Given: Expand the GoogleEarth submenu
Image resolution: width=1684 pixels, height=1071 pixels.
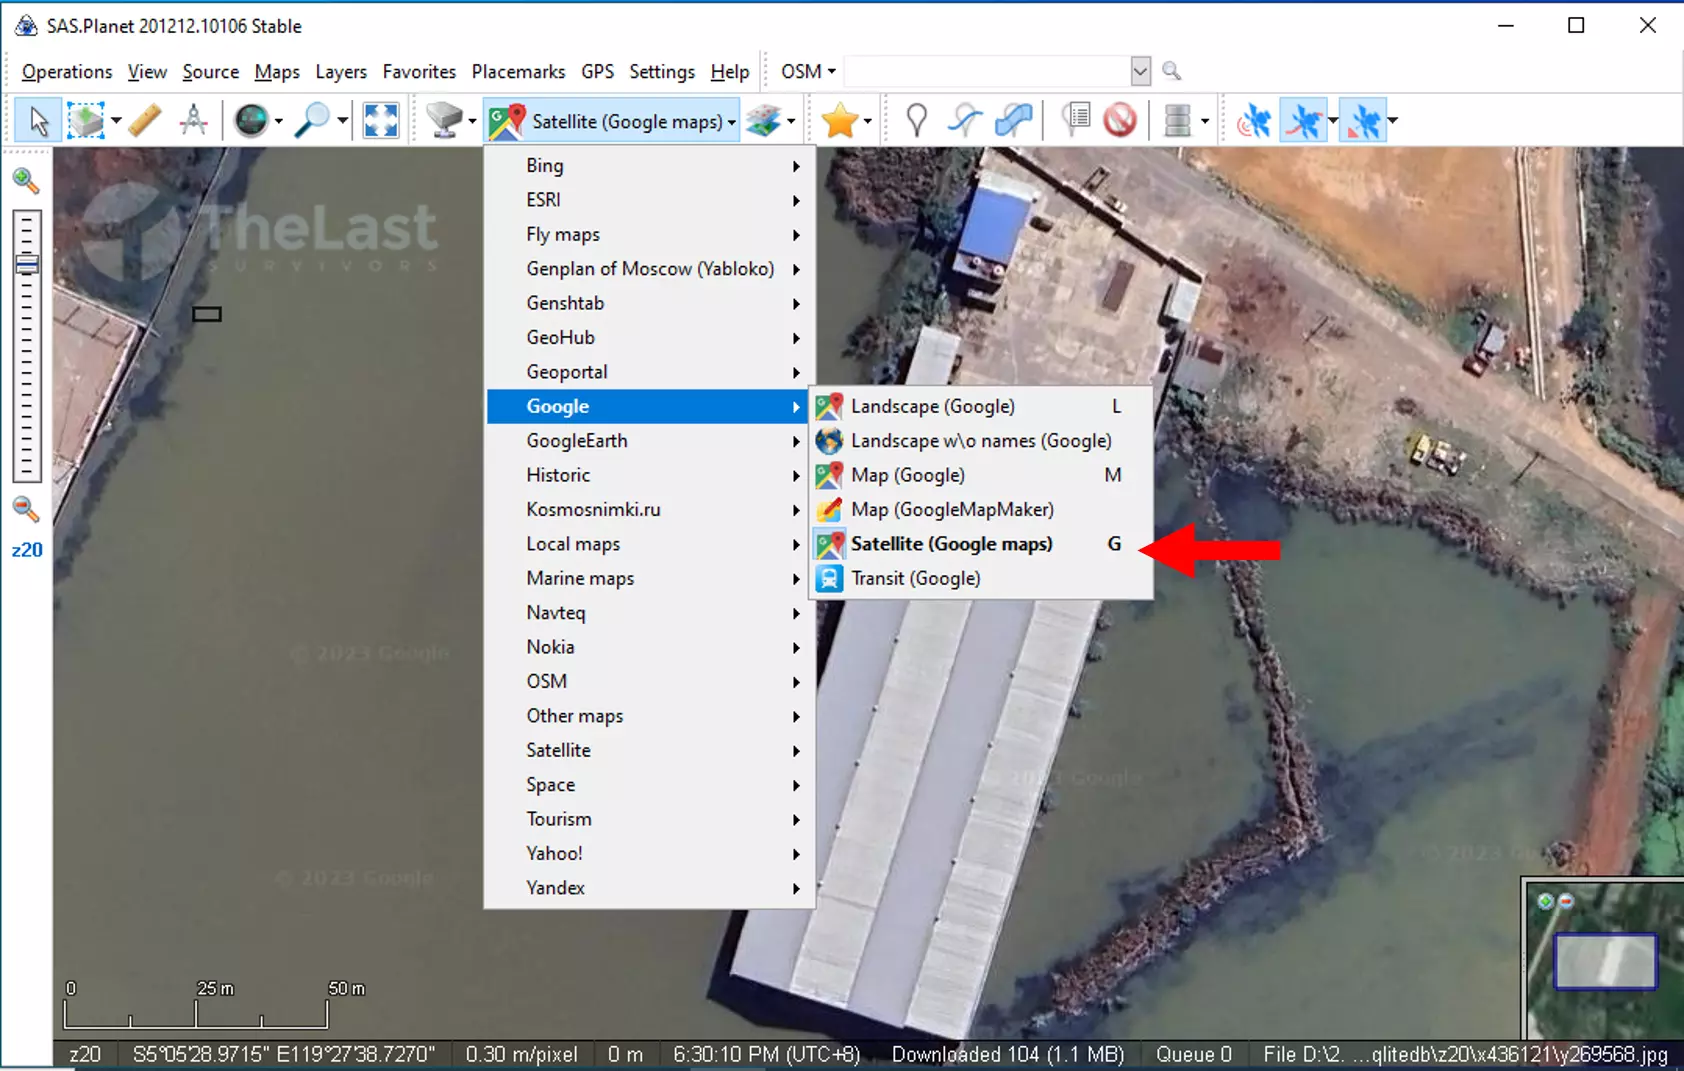Looking at the screenshot, I should click(650, 441).
